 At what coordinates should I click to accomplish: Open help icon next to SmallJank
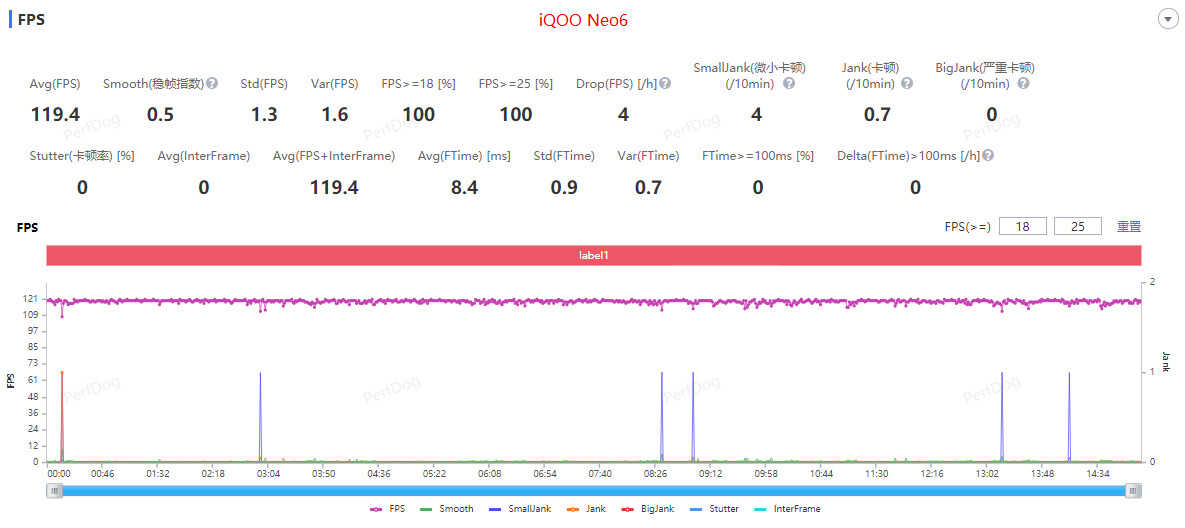tap(789, 83)
